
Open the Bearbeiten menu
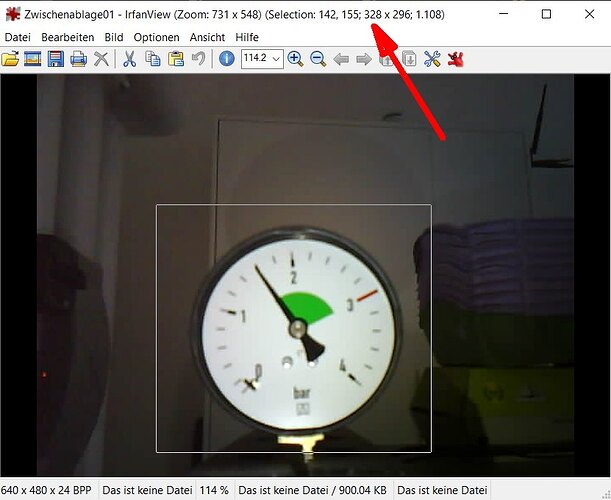(x=68, y=37)
